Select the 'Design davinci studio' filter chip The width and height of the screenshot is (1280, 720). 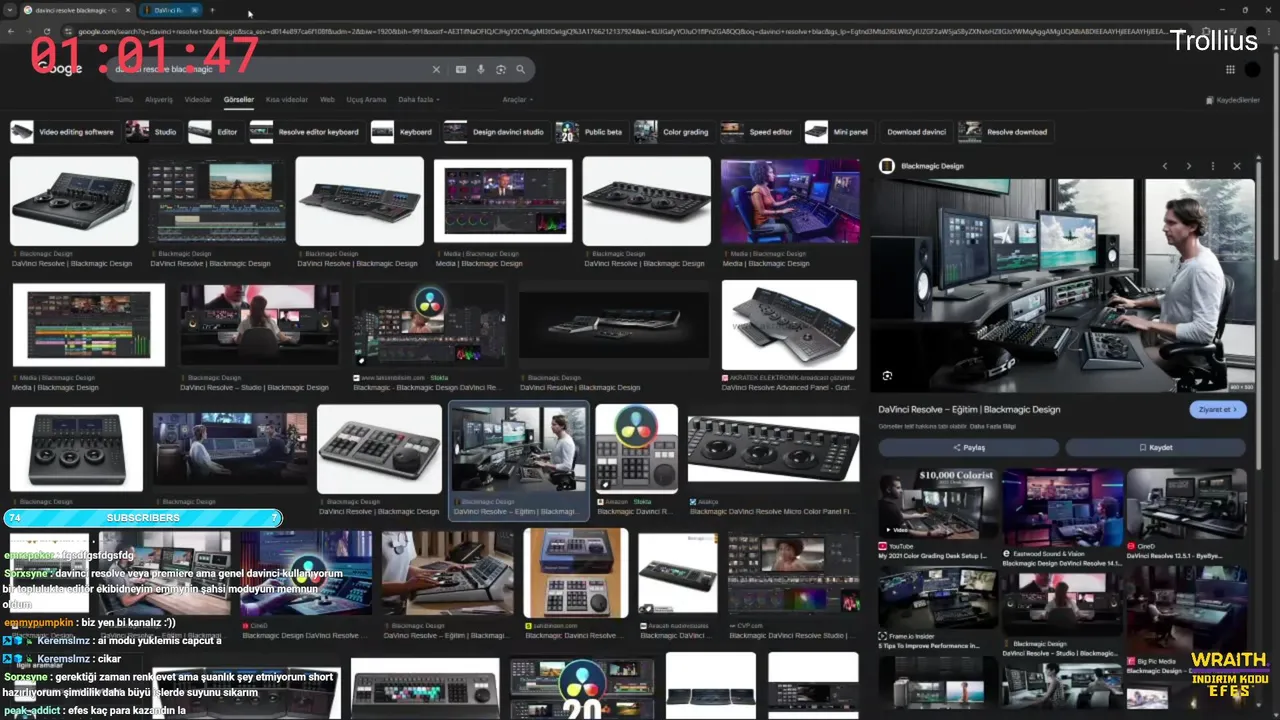click(495, 132)
